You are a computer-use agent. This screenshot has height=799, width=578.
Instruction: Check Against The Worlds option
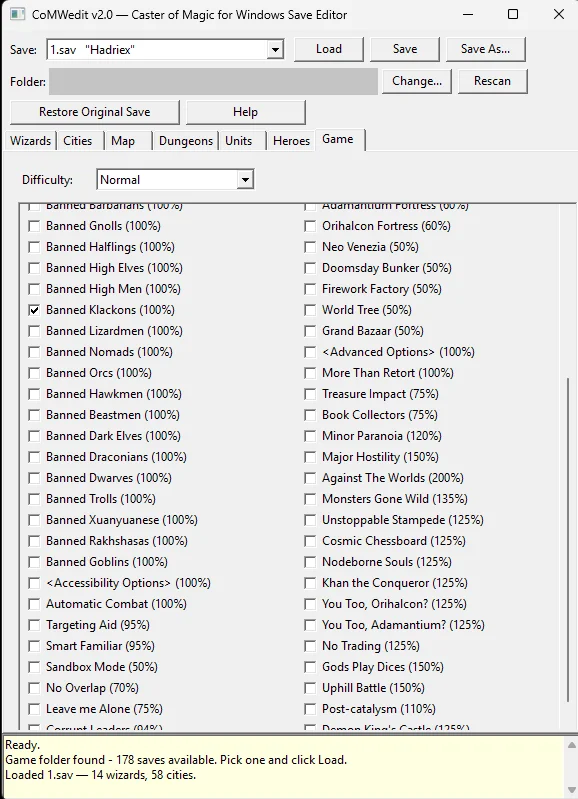(x=310, y=478)
